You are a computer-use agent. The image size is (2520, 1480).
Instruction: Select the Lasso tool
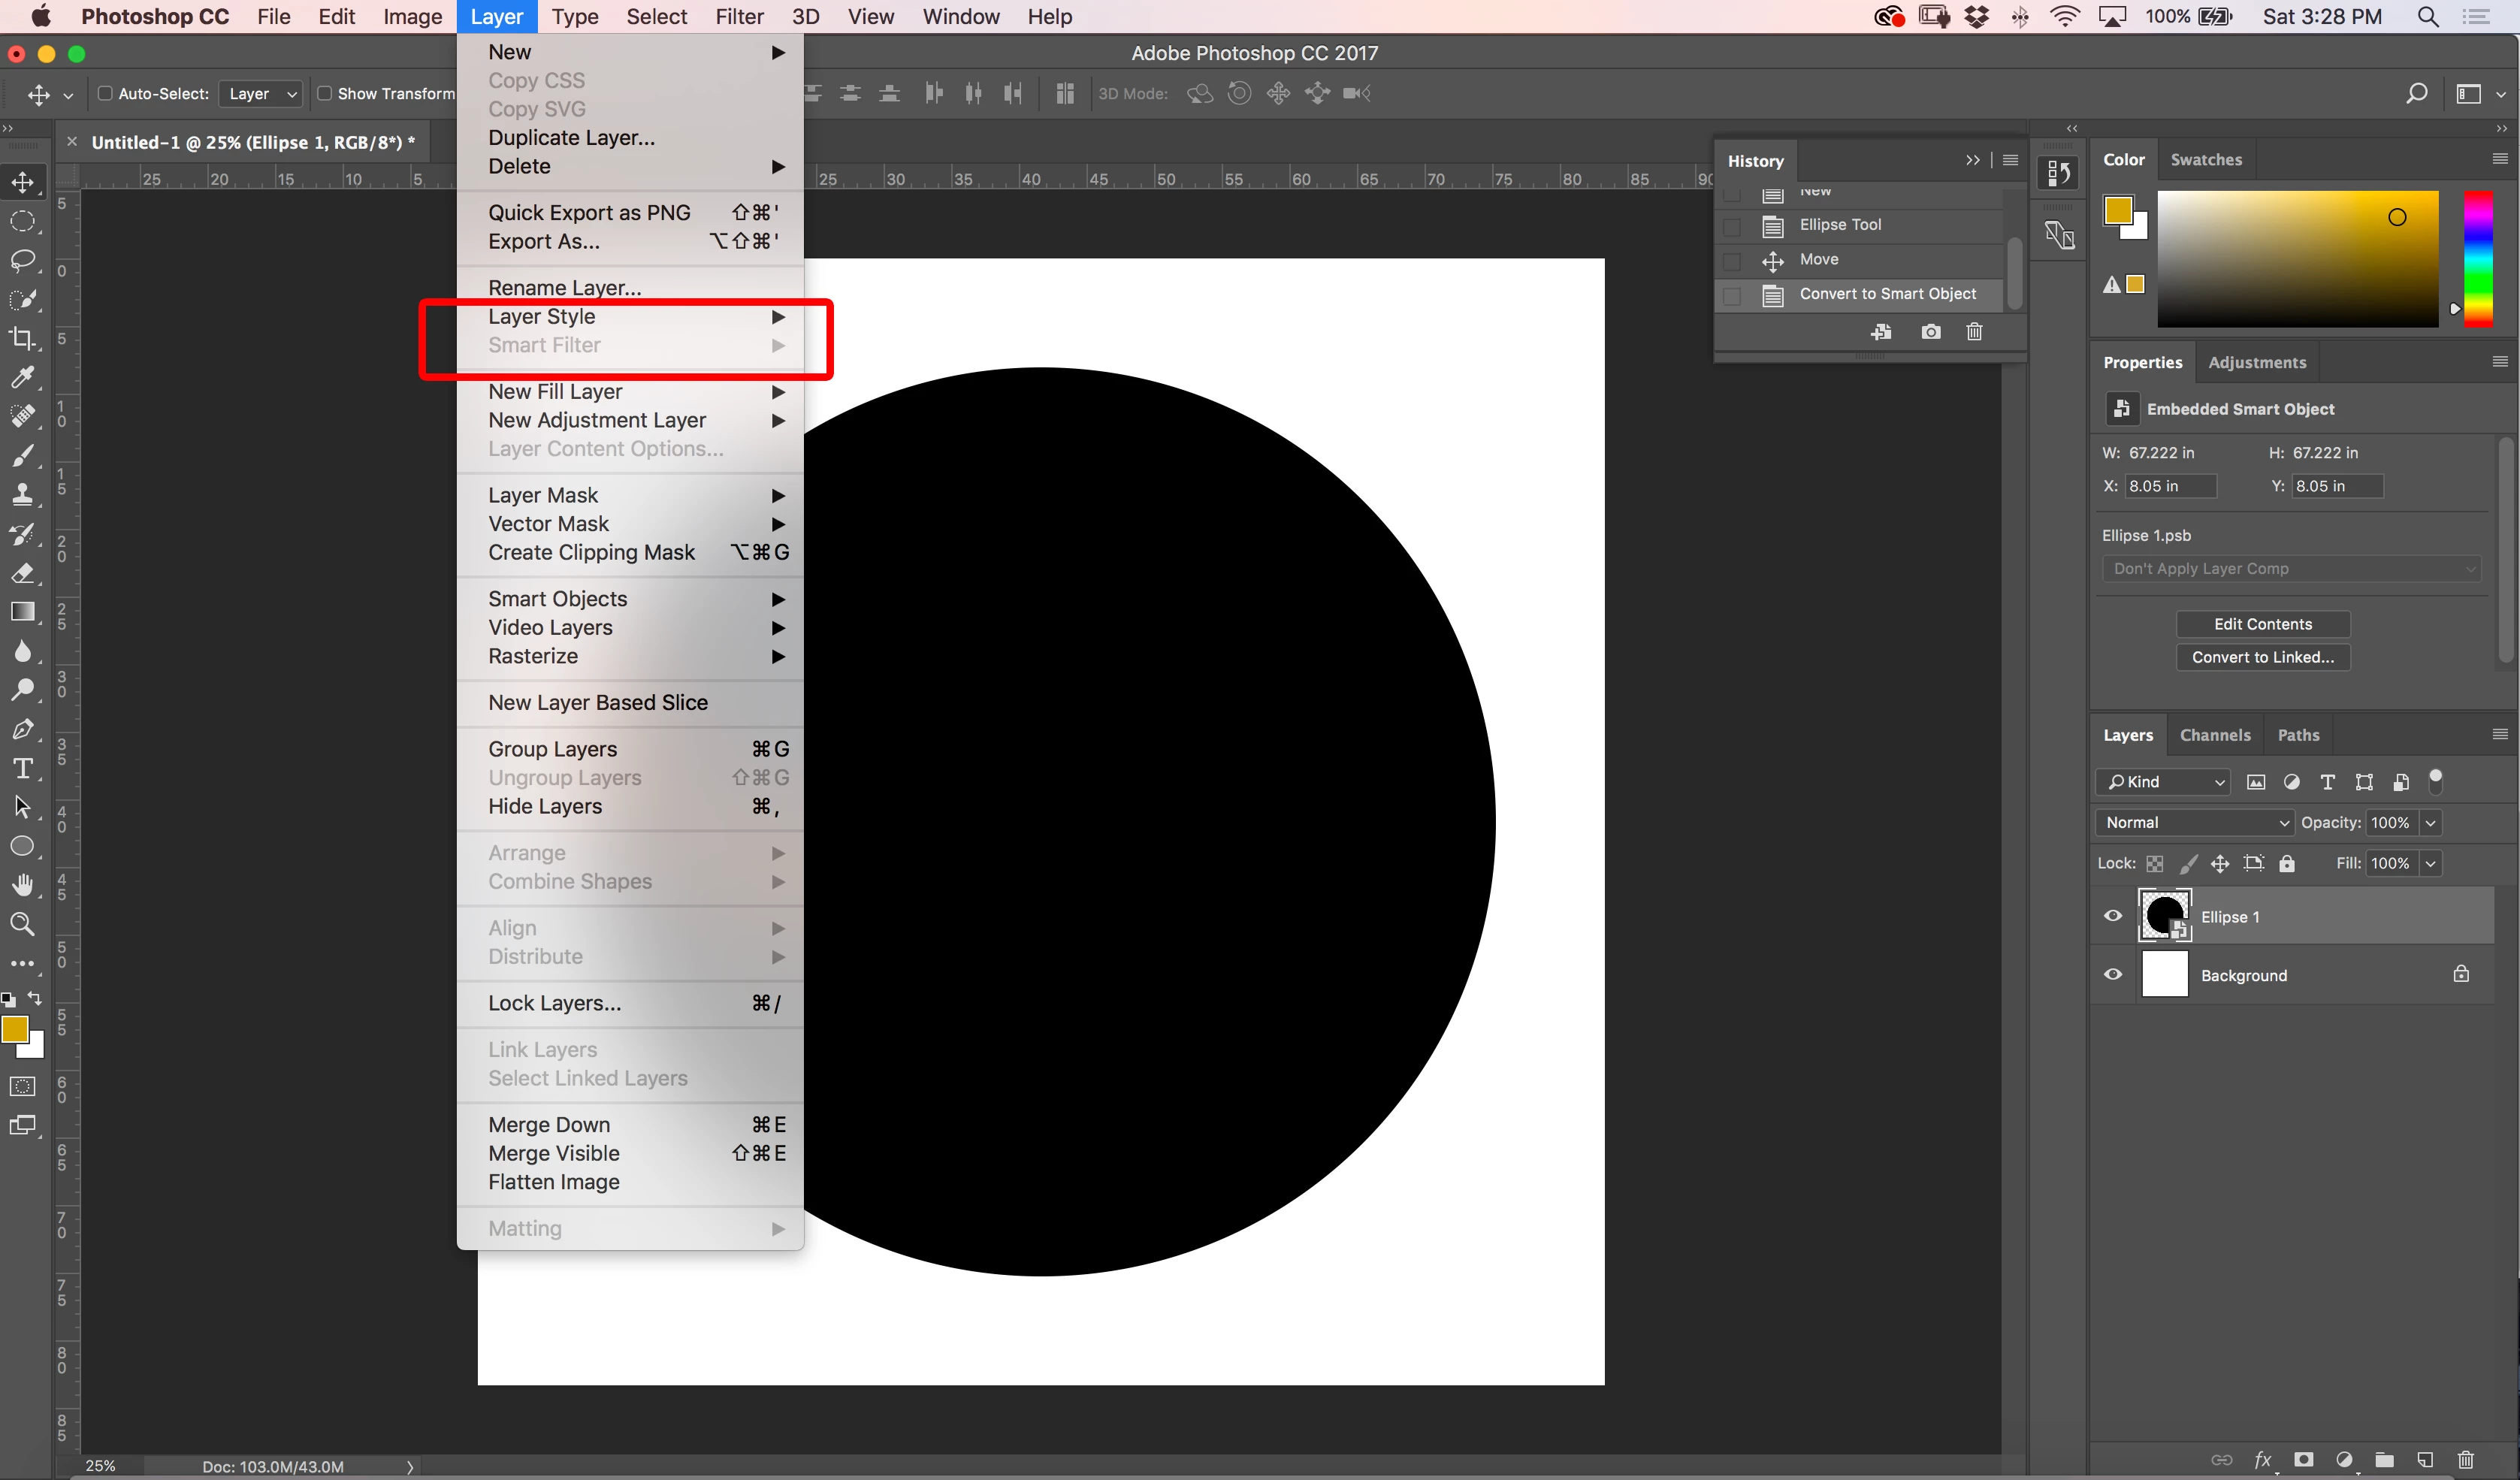coord(22,260)
